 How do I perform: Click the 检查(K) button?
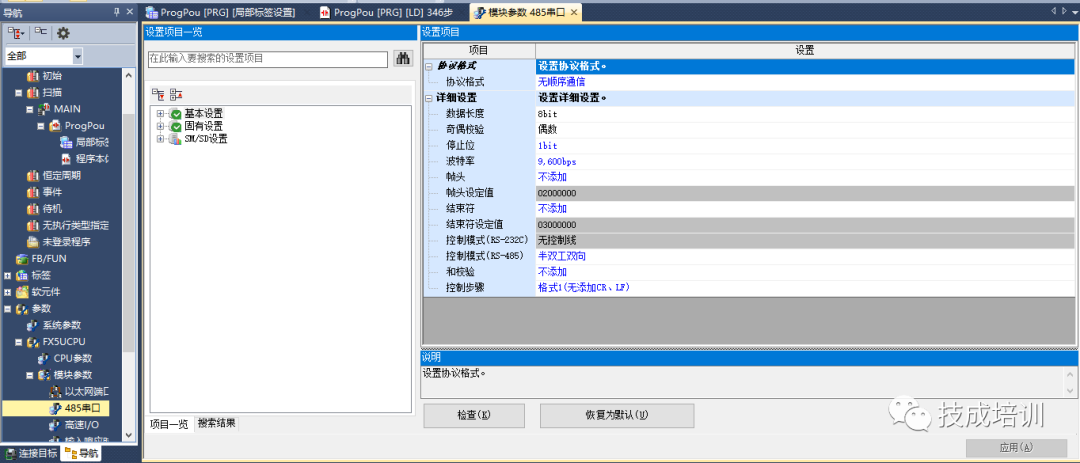(x=474, y=415)
